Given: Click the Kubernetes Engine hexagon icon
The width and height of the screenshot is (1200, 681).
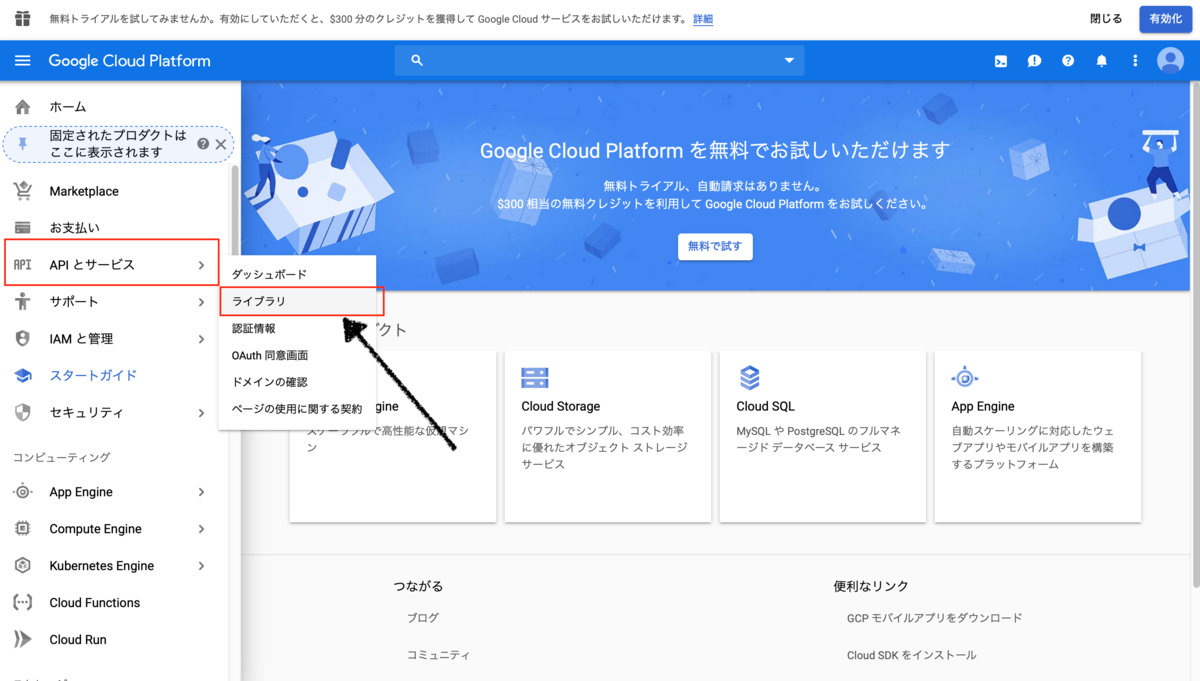Looking at the screenshot, I should click(22, 566).
